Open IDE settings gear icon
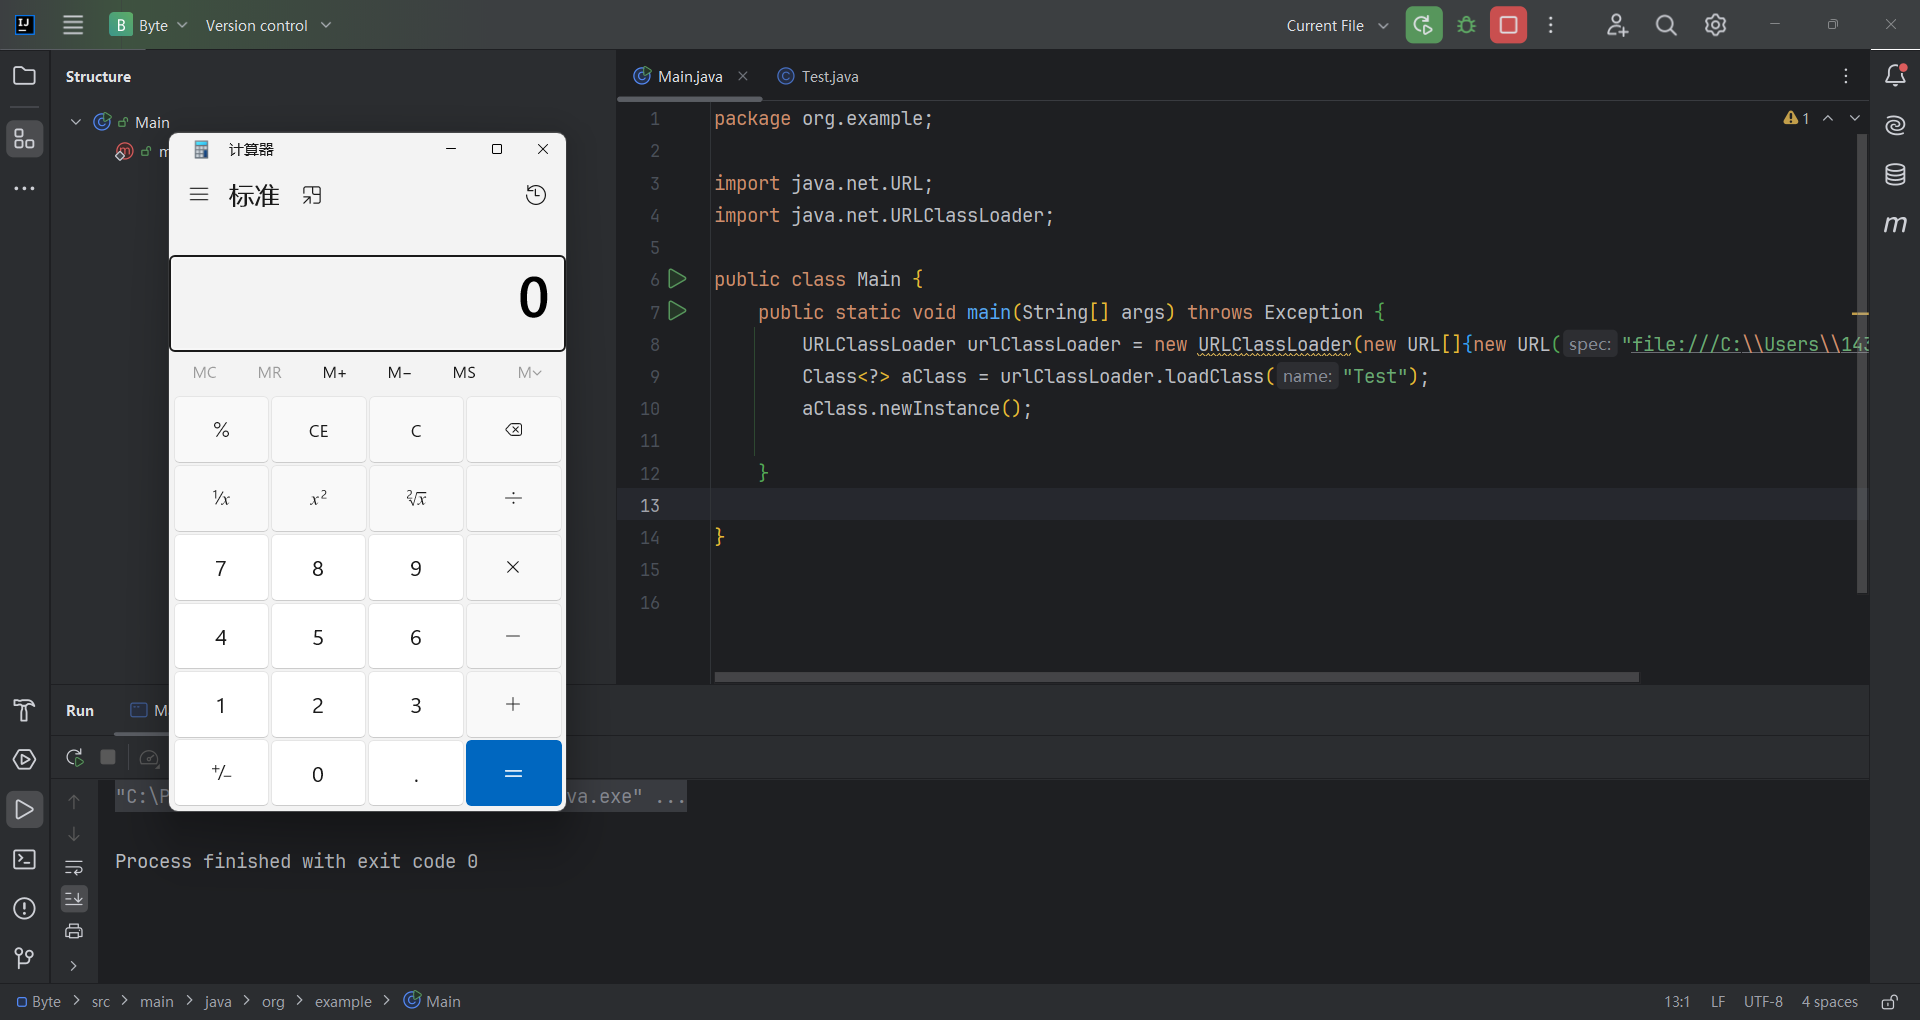The image size is (1920, 1020). [x=1716, y=25]
